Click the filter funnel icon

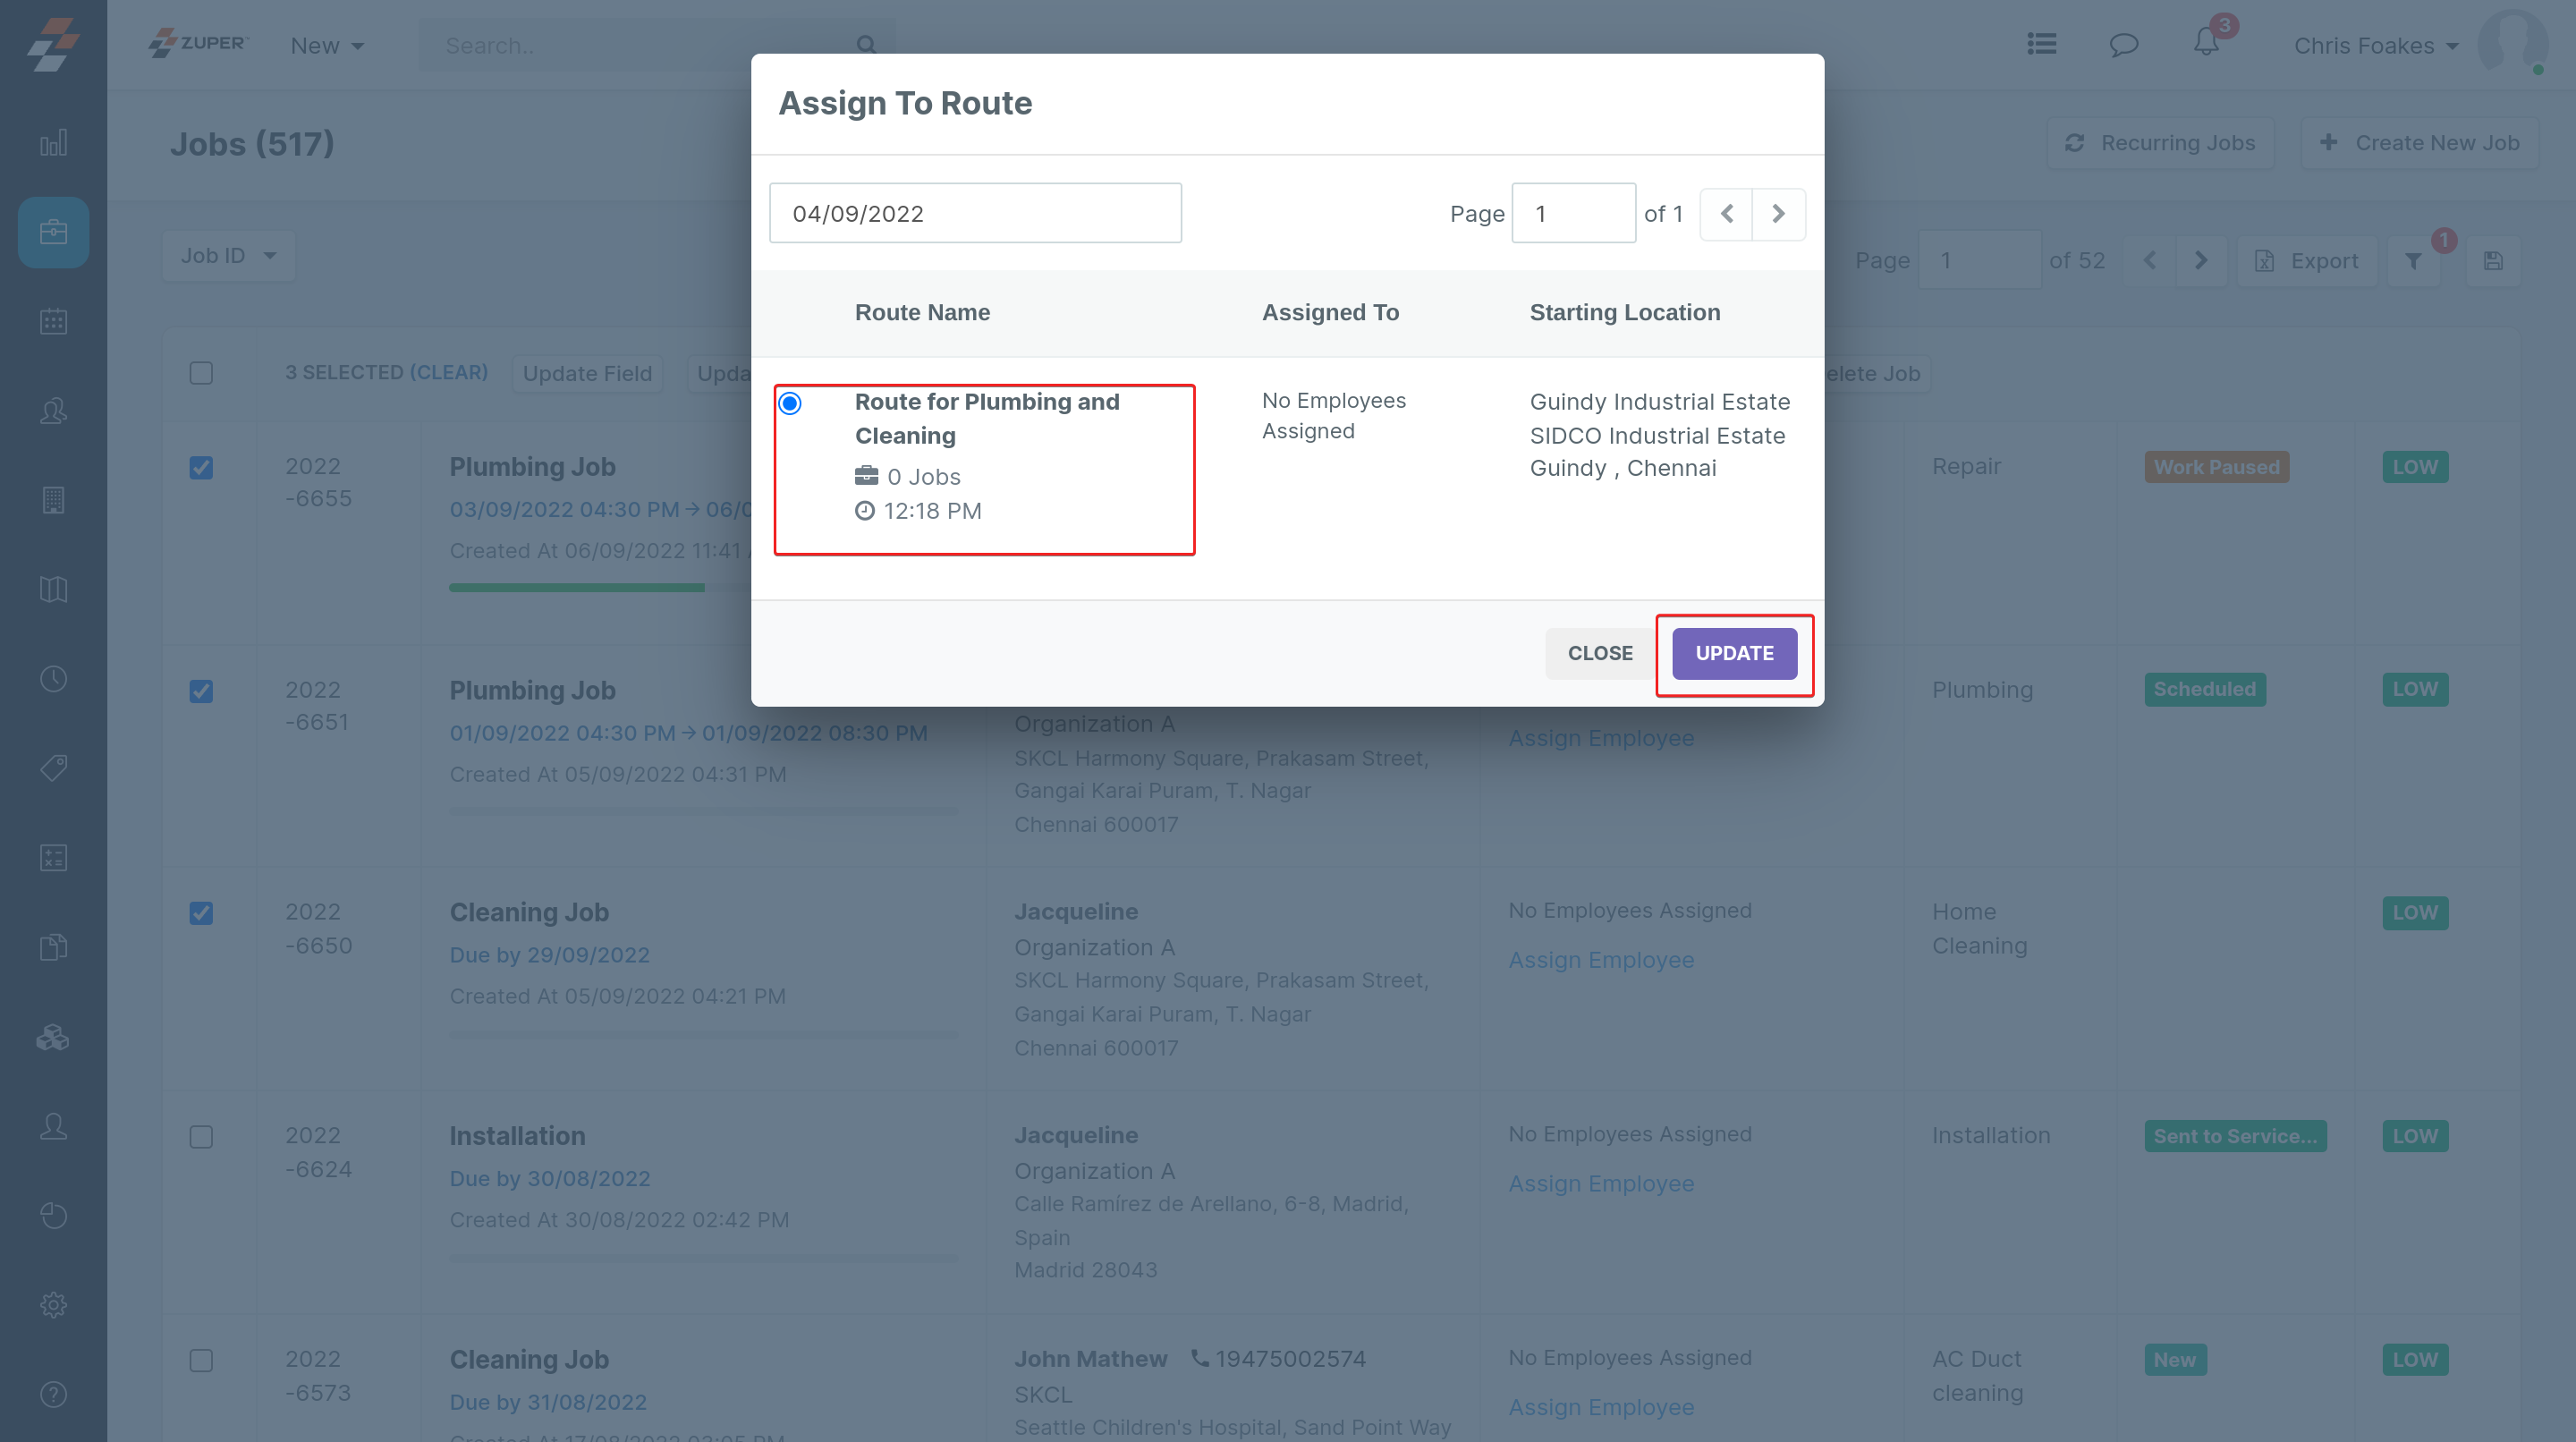pyautogui.click(x=2413, y=261)
